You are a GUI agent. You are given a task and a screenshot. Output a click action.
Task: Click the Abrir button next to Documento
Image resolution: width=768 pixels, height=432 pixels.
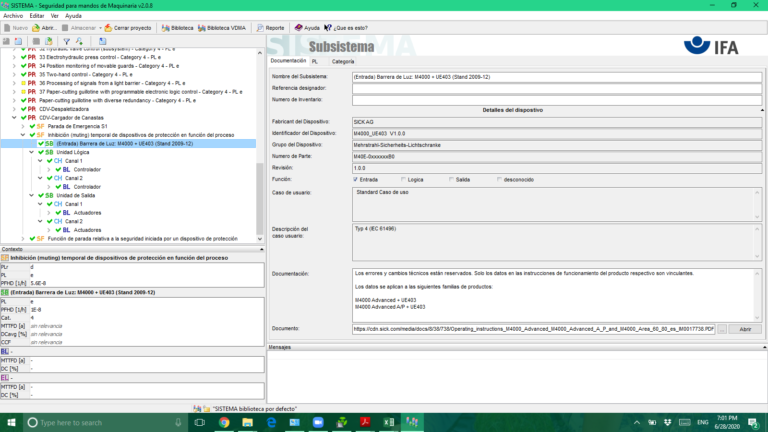pos(743,328)
